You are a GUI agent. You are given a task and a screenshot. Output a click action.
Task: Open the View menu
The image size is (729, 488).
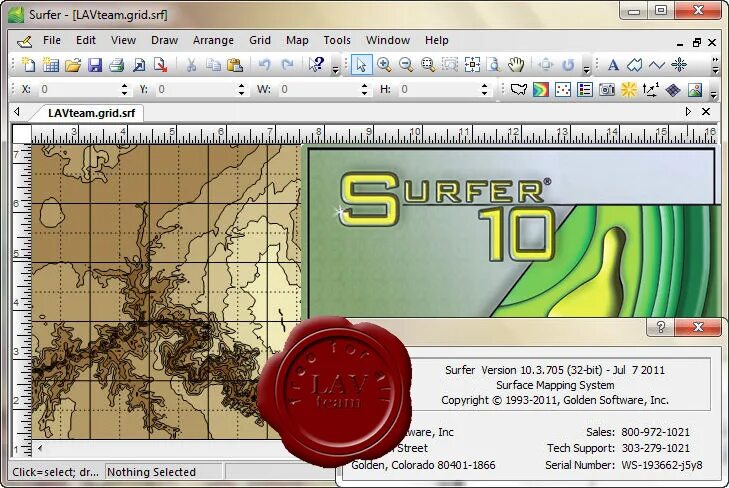coord(123,40)
